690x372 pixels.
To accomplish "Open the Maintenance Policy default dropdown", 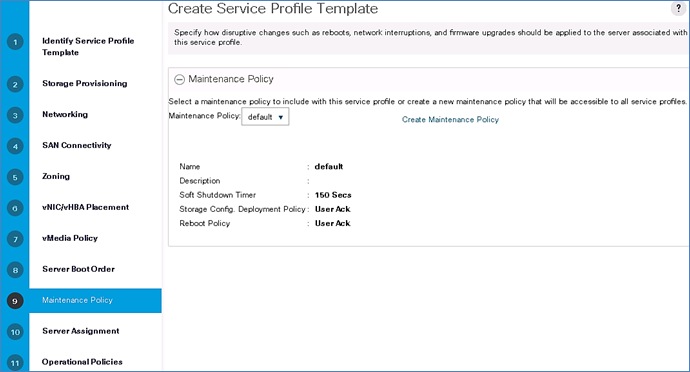I will pos(265,117).
